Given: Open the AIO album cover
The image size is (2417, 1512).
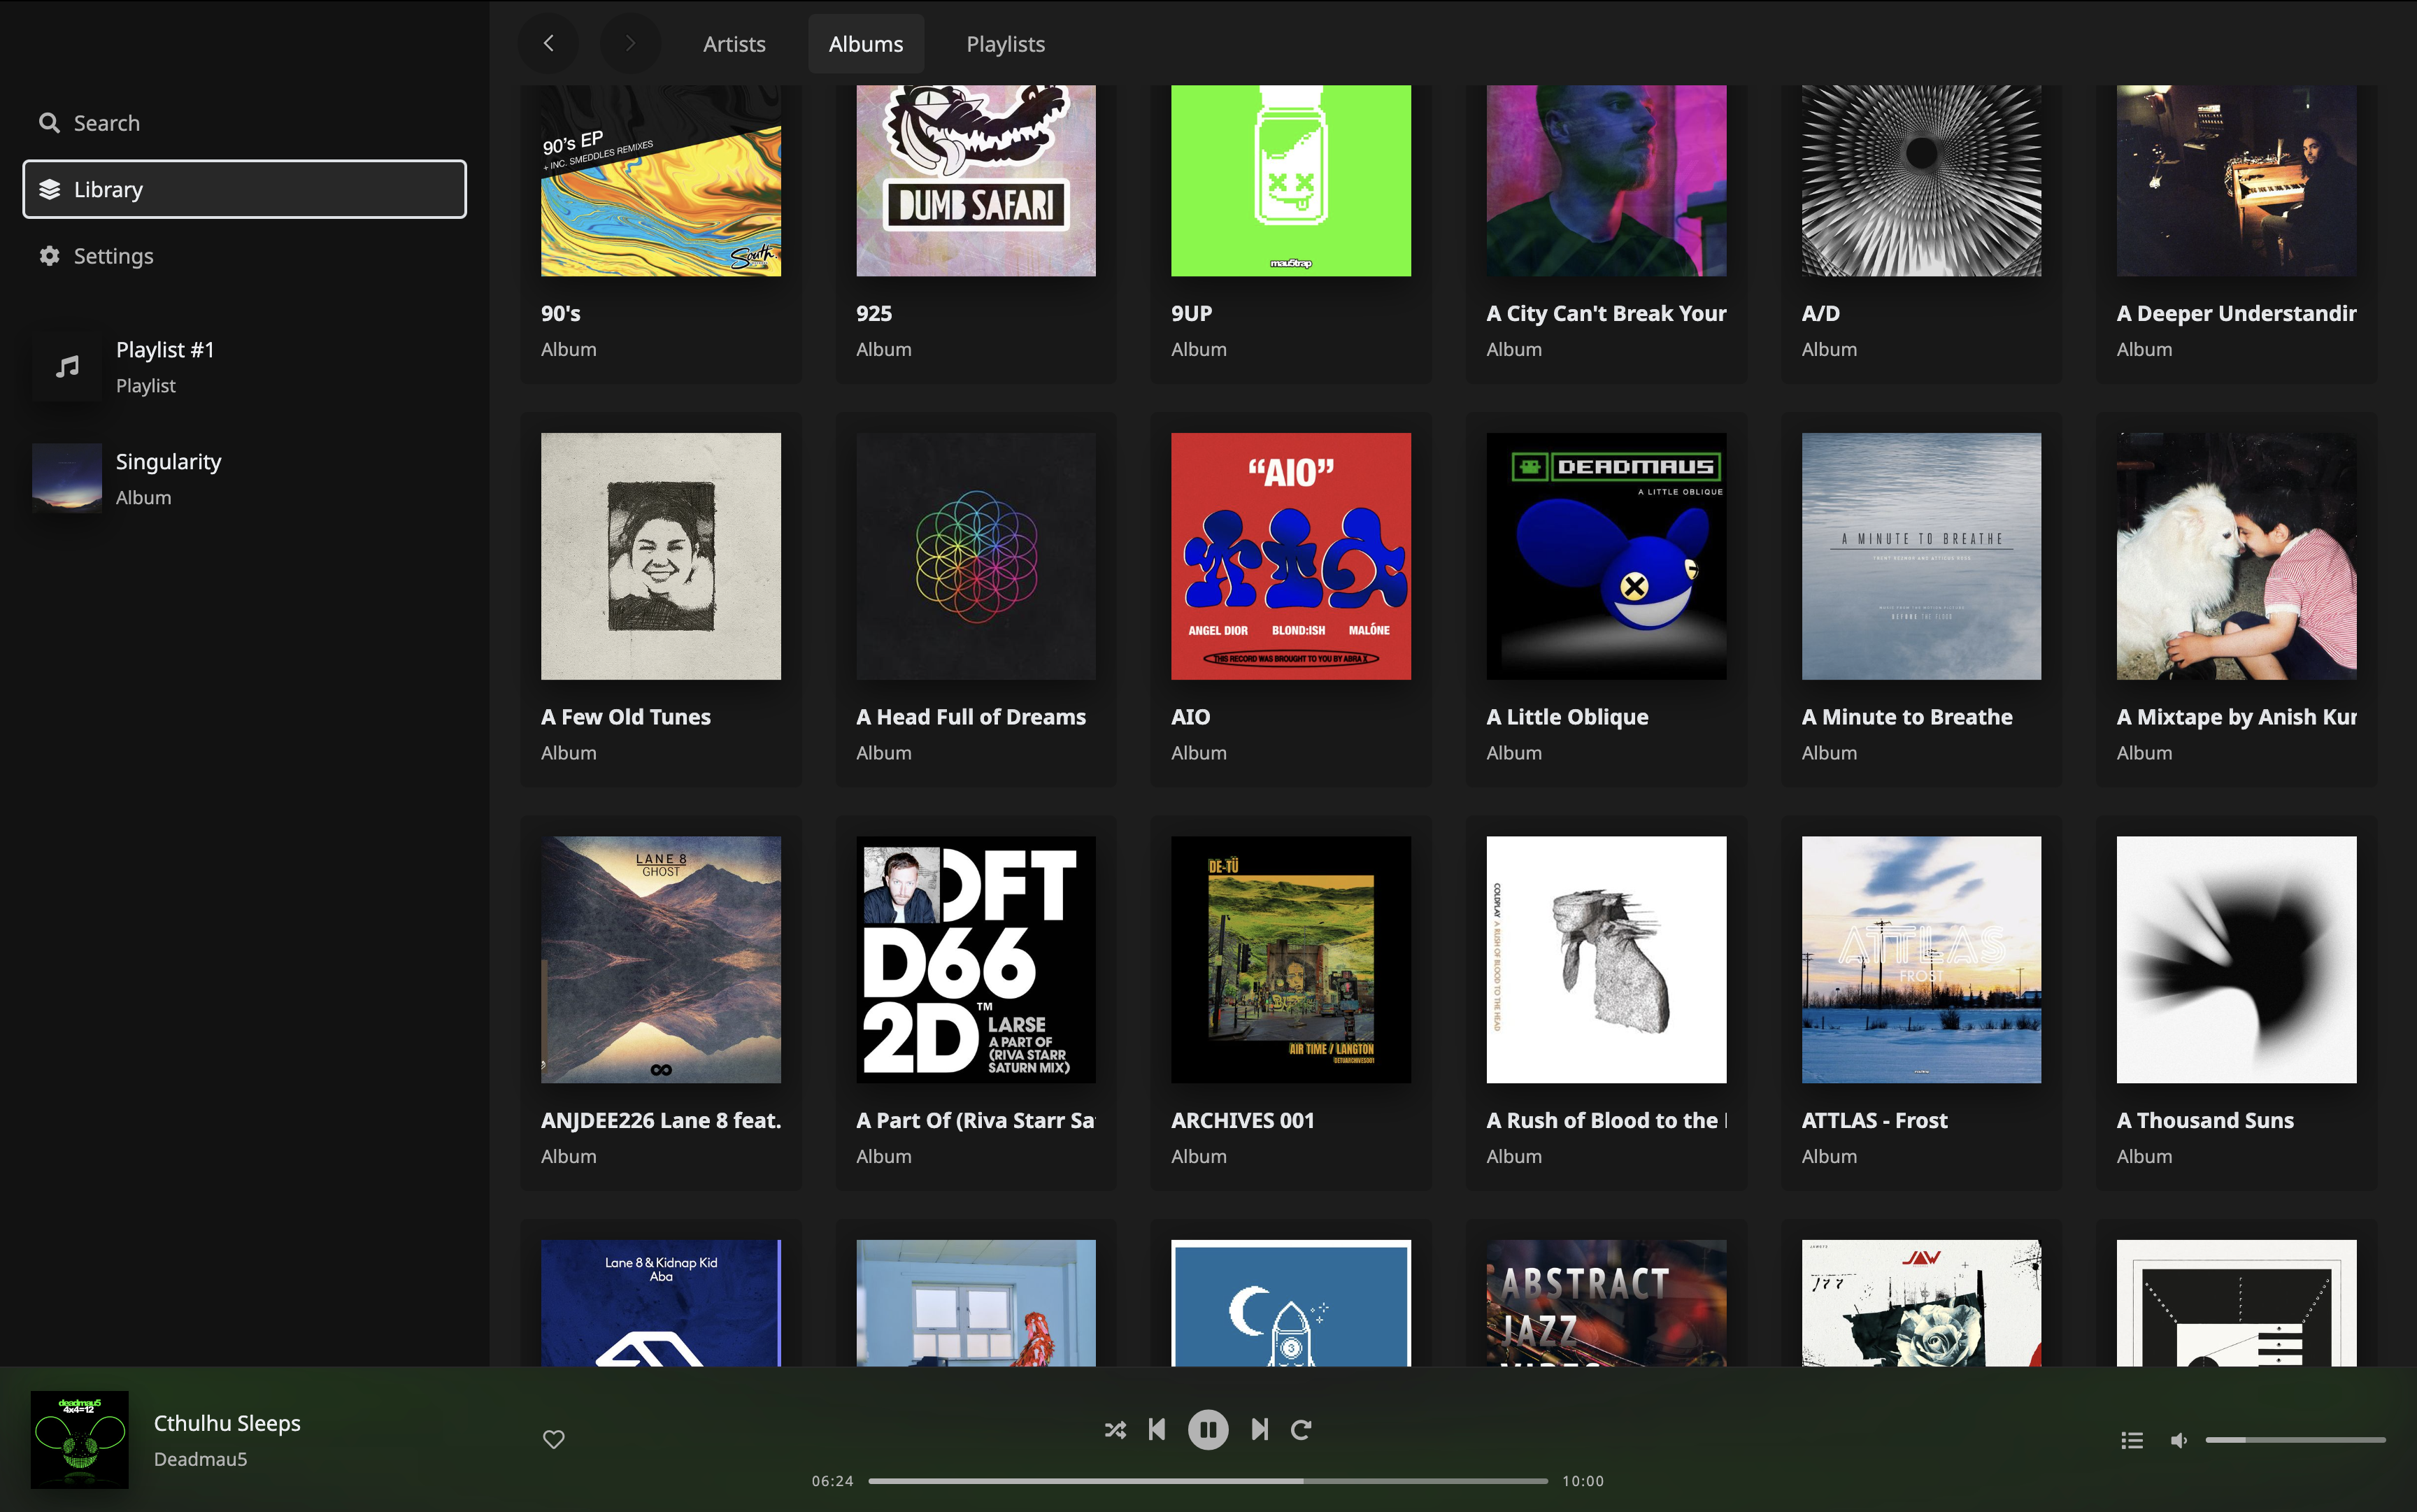Looking at the screenshot, I should click(x=1291, y=556).
